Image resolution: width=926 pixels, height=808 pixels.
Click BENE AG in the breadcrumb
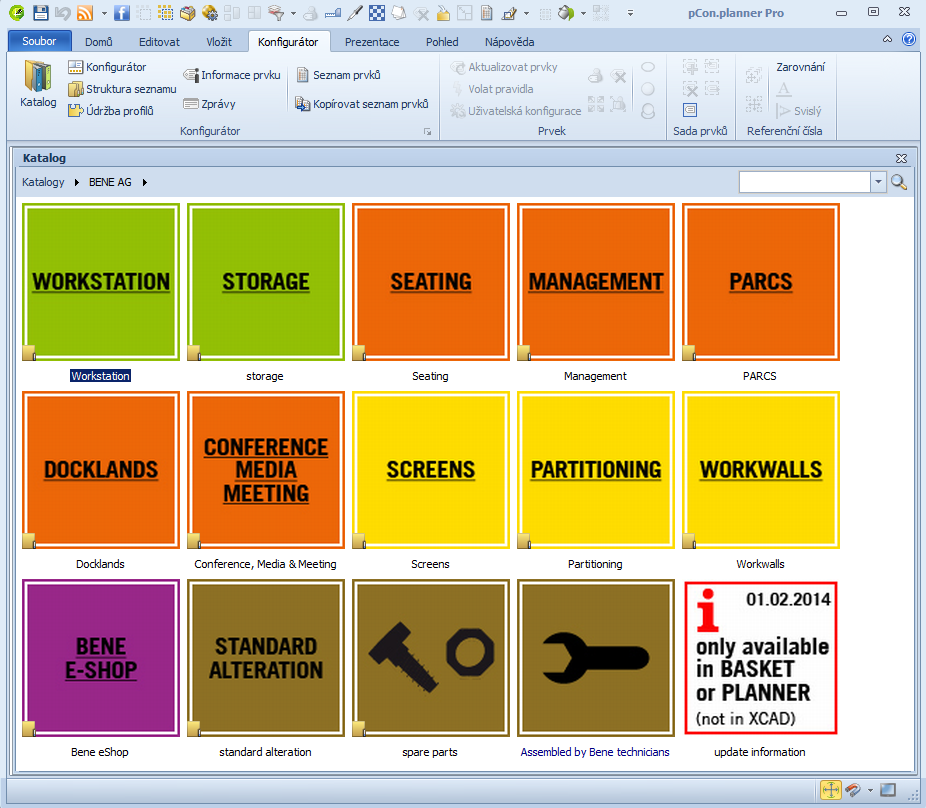(110, 183)
